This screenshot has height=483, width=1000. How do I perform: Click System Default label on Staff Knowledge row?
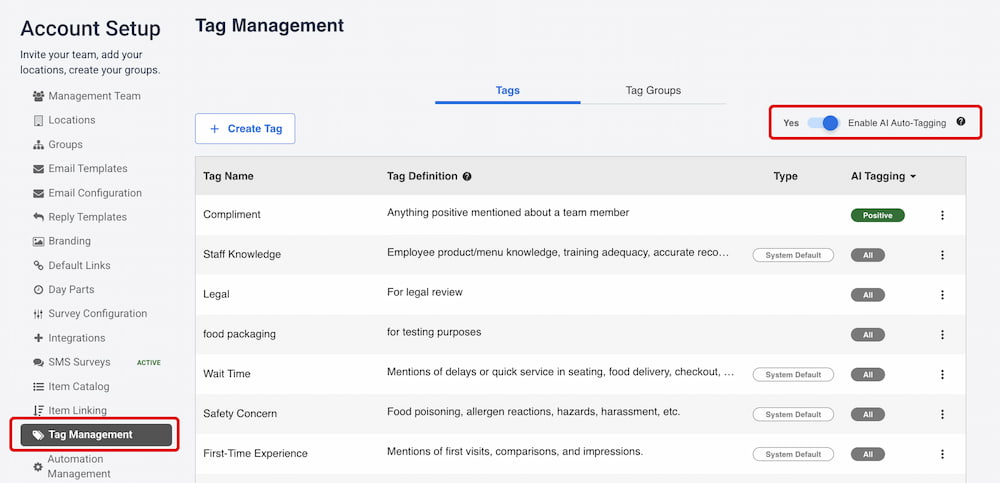click(x=793, y=255)
